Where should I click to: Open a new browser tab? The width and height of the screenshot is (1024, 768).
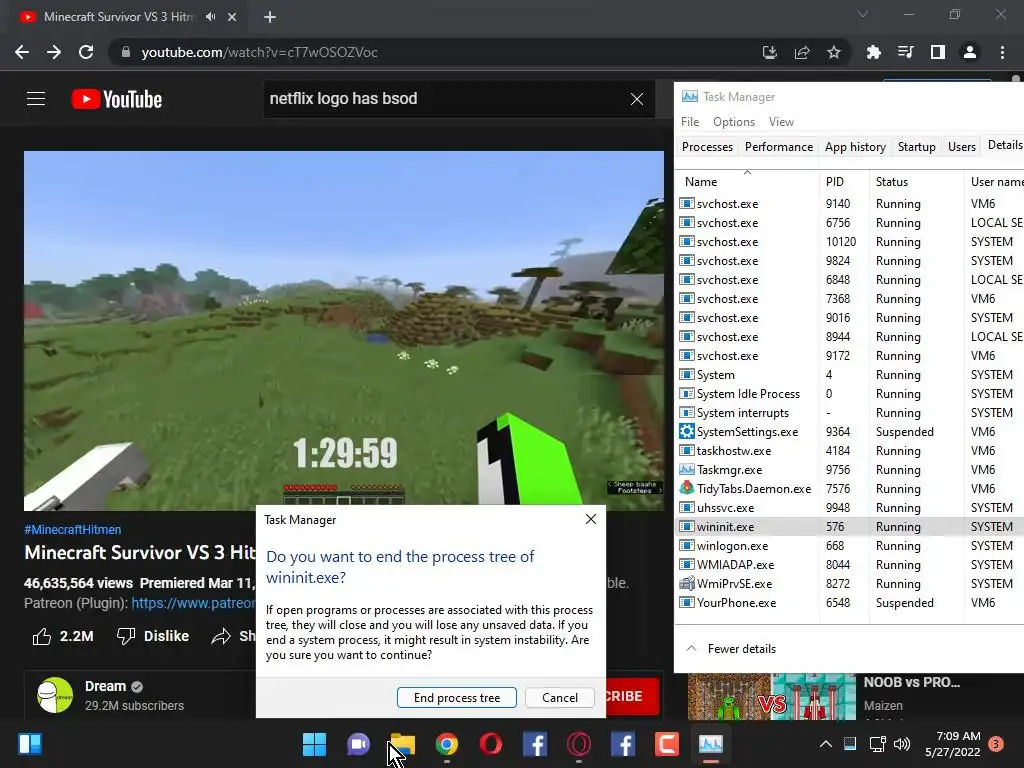click(x=270, y=17)
